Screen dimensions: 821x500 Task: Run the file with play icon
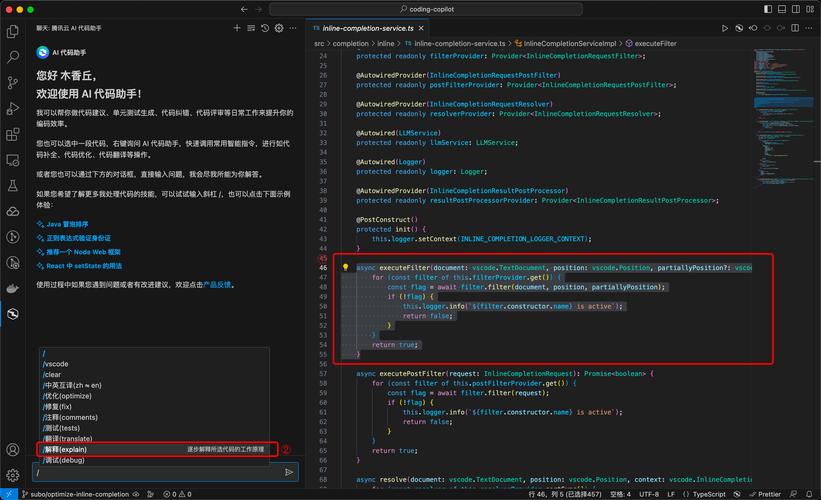point(725,28)
